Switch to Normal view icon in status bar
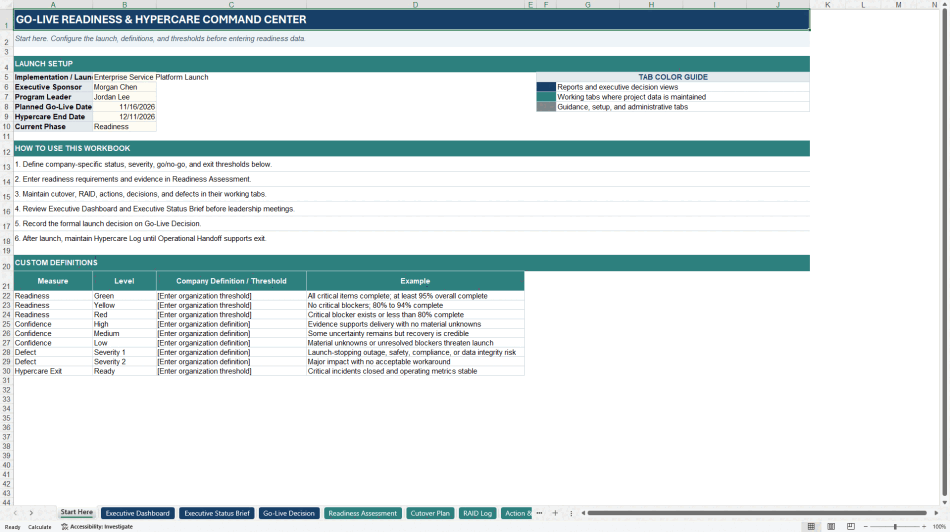Image resolution: width=950 pixels, height=532 pixels. click(811, 527)
